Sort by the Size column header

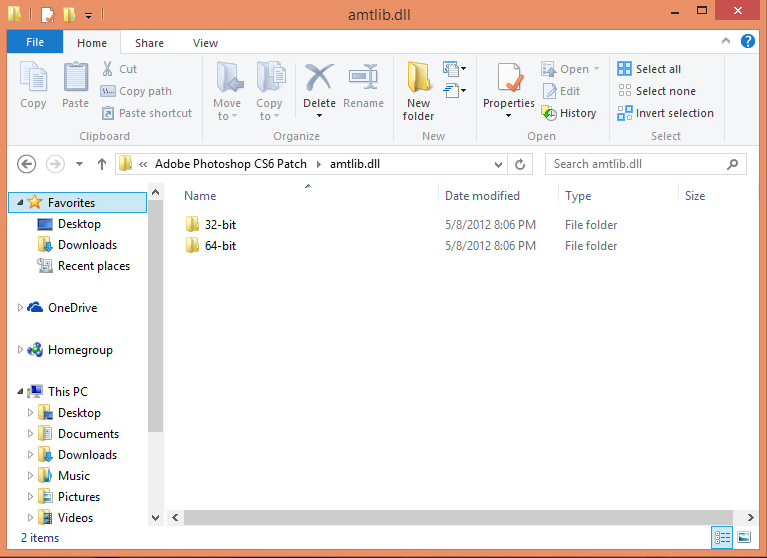(695, 196)
